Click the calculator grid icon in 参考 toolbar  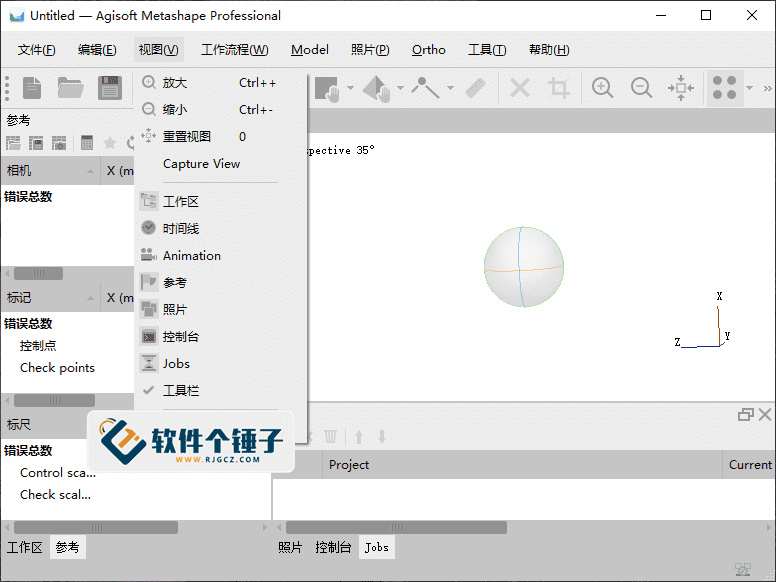[87, 143]
